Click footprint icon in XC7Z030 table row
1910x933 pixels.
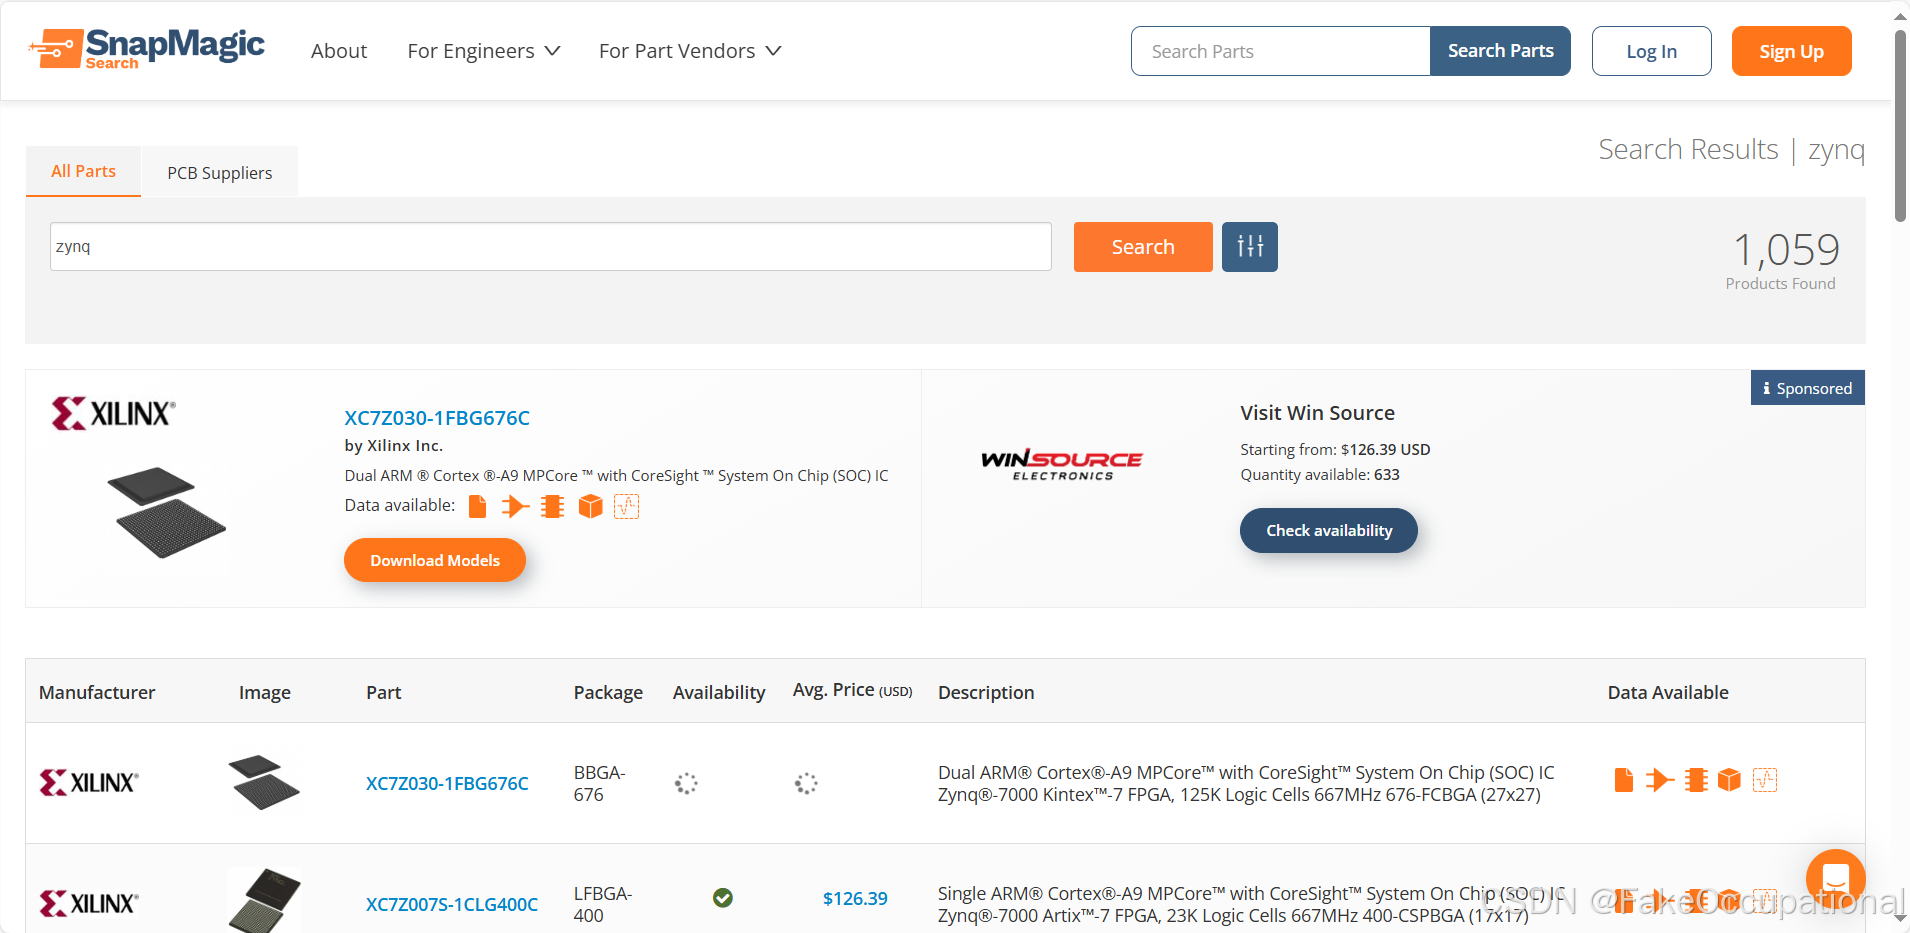click(x=1696, y=780)
